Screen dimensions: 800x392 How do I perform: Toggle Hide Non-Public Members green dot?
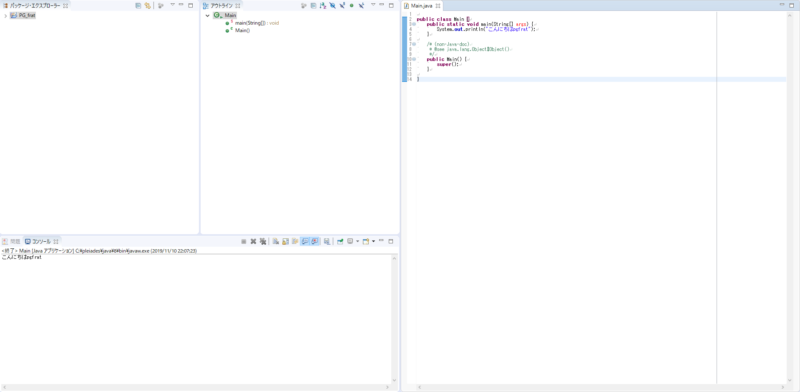pos(352,6)
